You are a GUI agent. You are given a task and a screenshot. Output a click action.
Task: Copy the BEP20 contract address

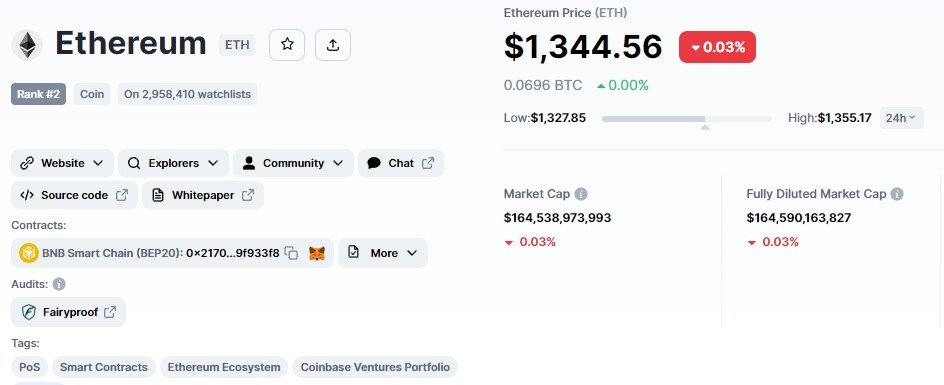tap(291, 253)
